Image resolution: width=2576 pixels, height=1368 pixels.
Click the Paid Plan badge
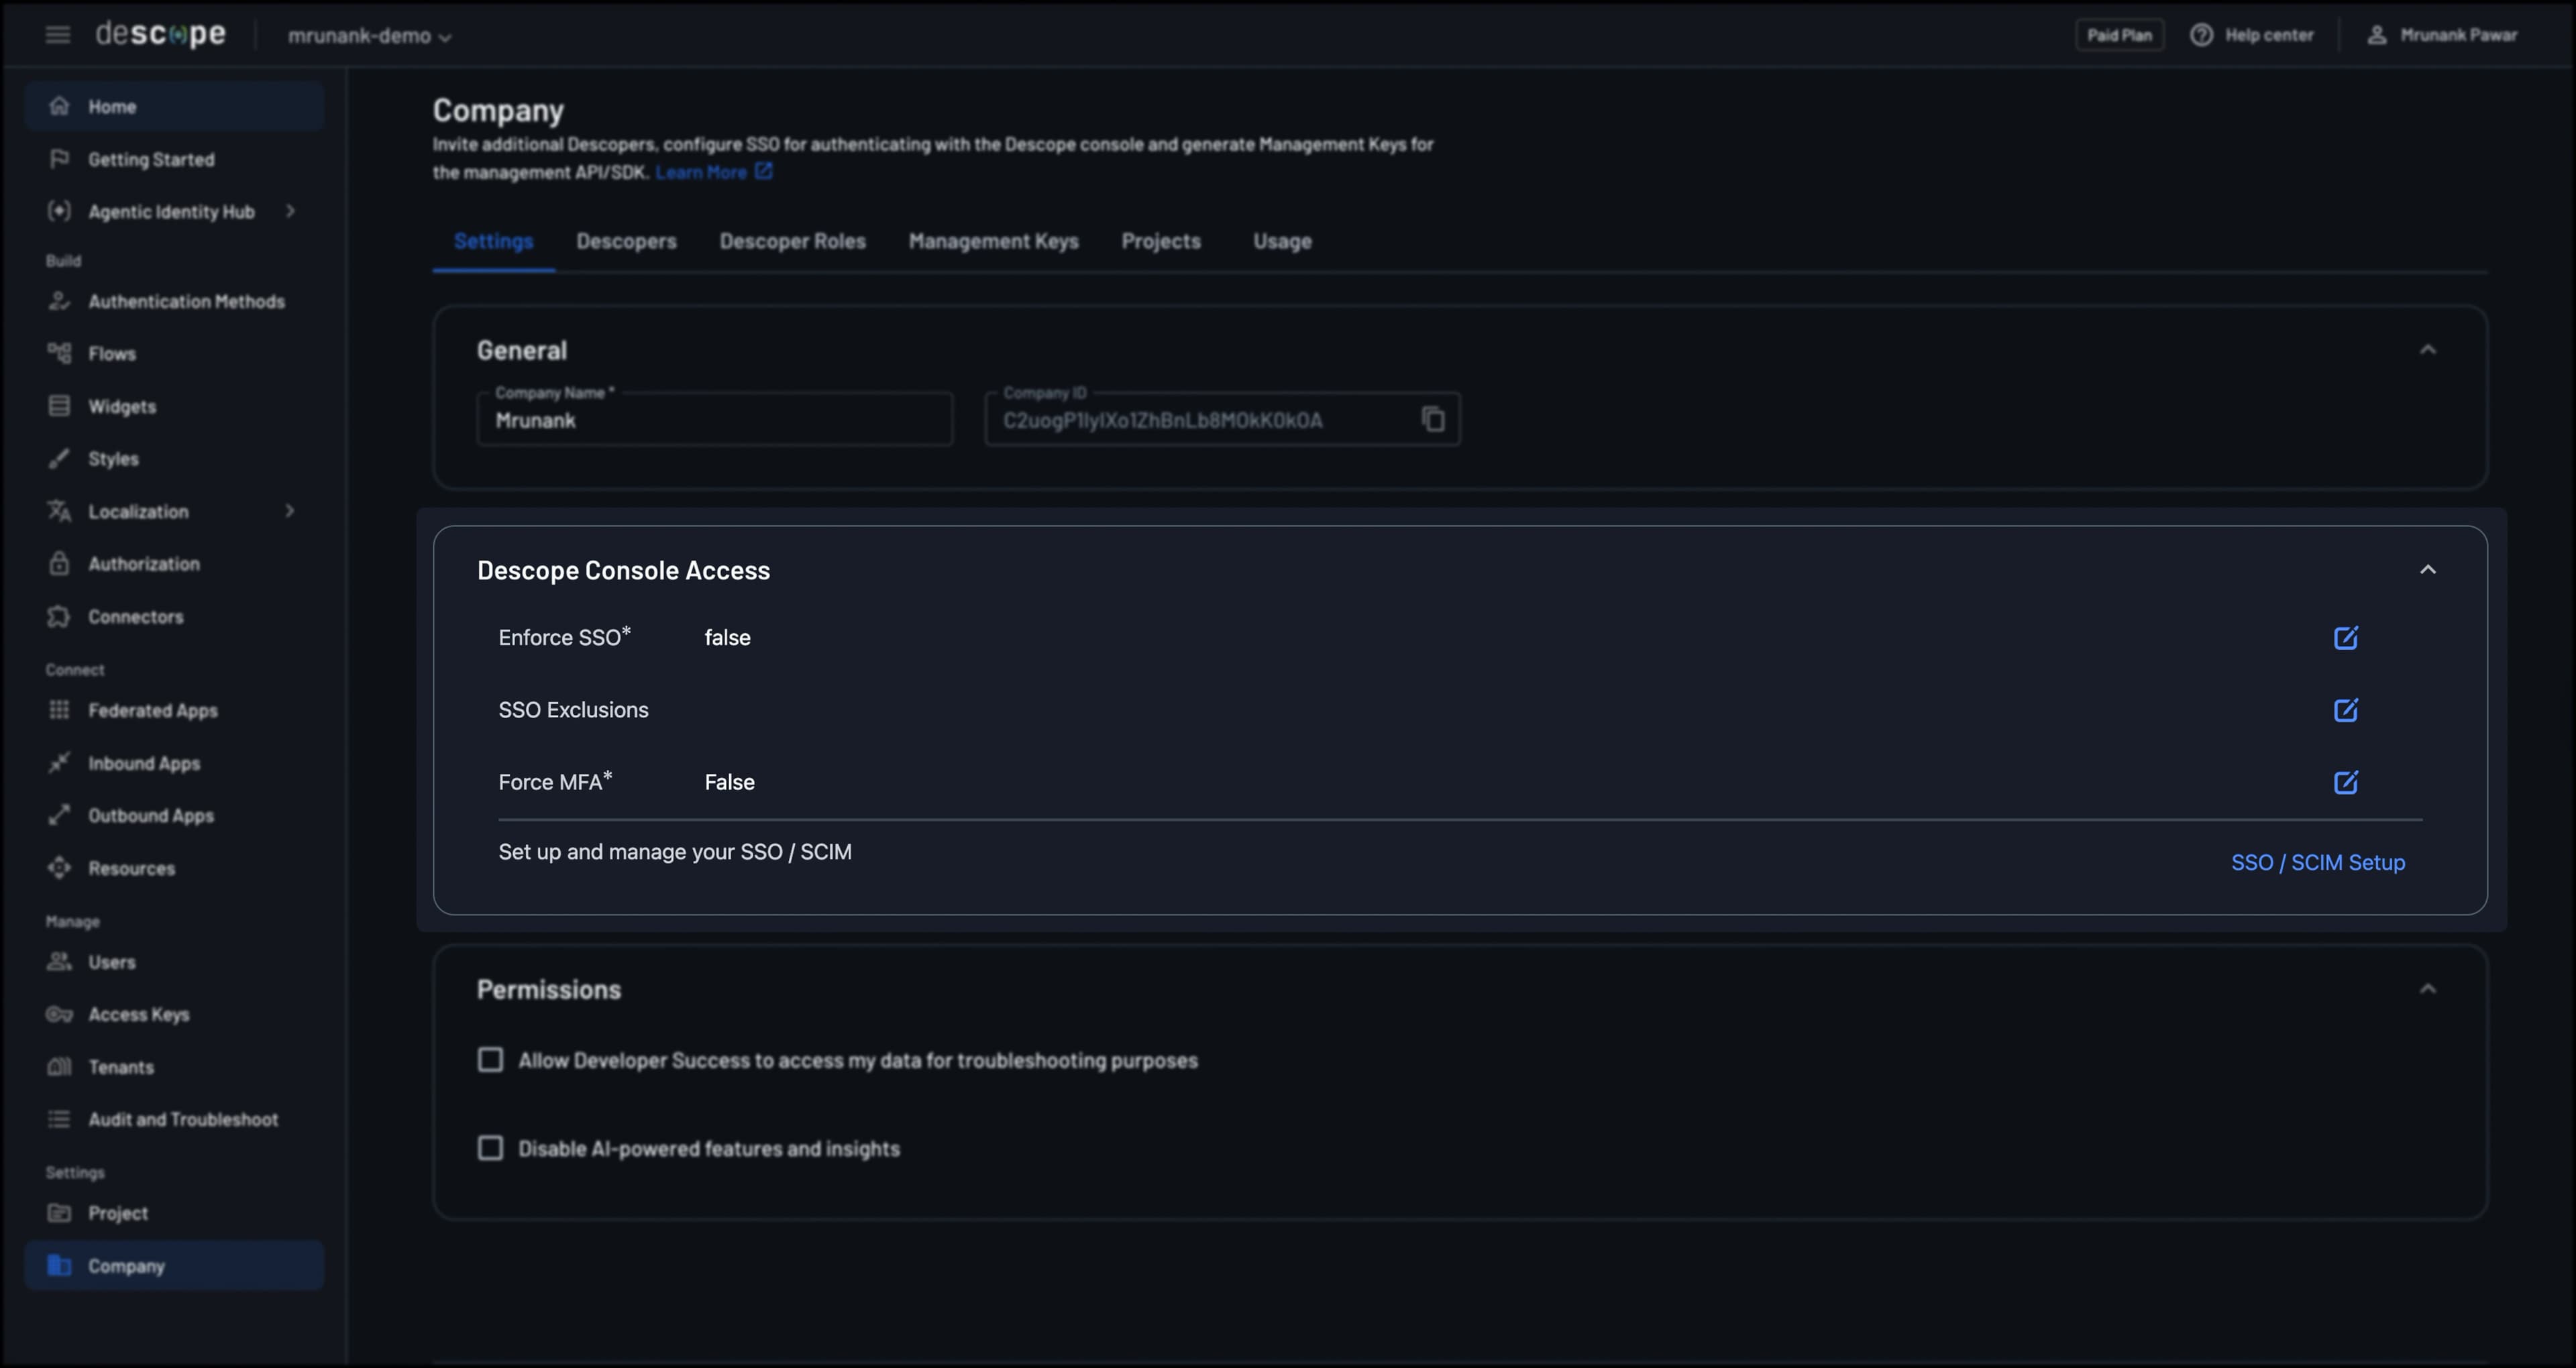point(2119,35)
